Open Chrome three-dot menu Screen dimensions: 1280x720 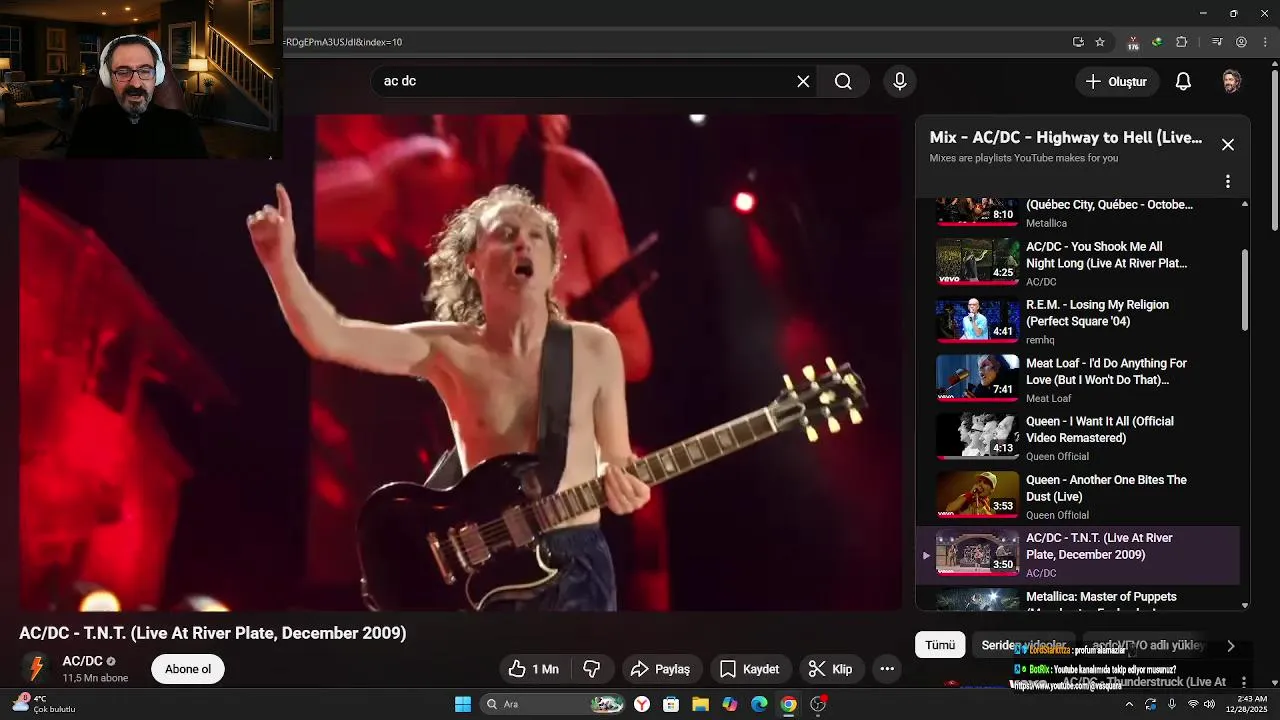coord(1263,42)
